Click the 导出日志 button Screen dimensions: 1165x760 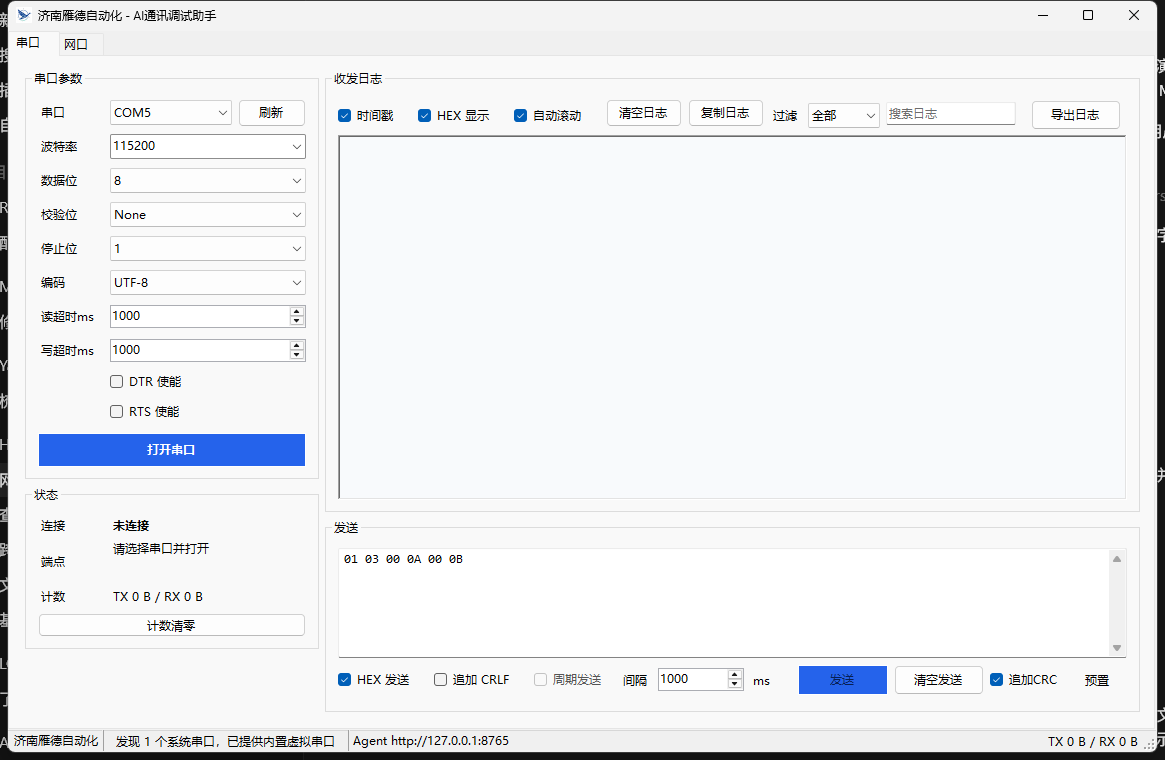[x=1075, y=115]
